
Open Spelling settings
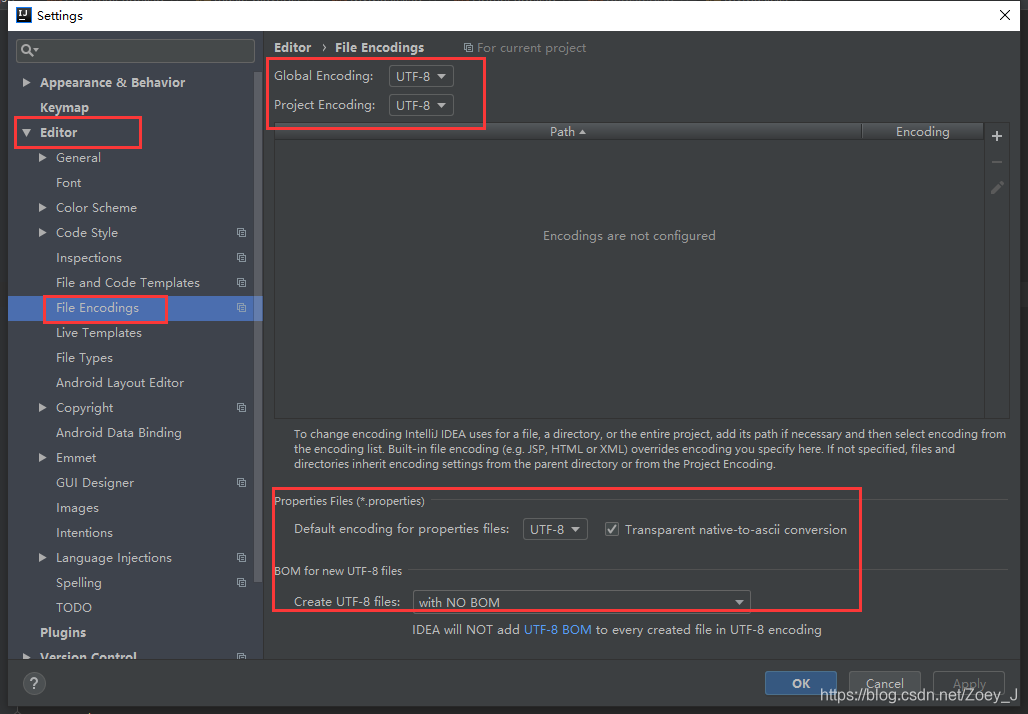(x=79, y=583)
